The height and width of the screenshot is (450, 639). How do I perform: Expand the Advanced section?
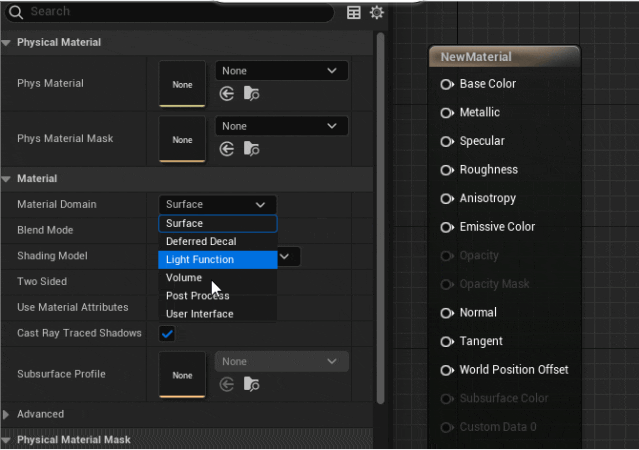pyautogui.click(x=6, y=414)
